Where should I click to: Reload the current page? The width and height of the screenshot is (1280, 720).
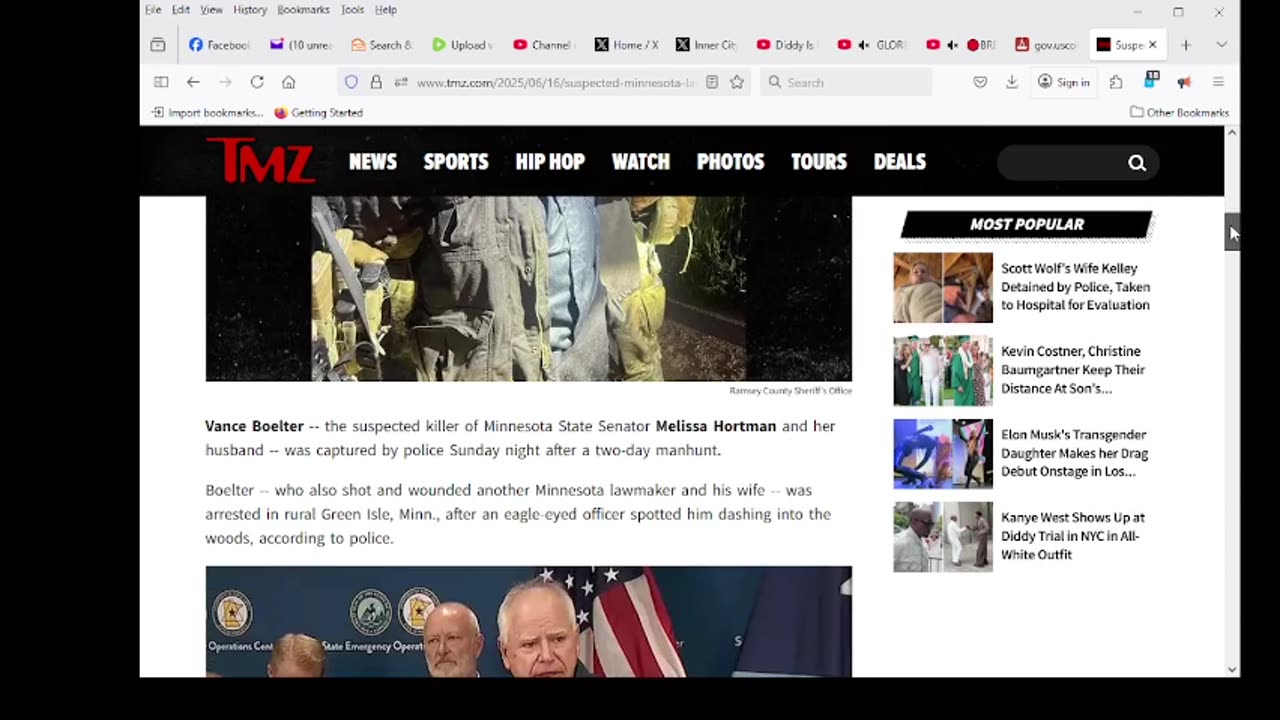[x=257, y=82]
